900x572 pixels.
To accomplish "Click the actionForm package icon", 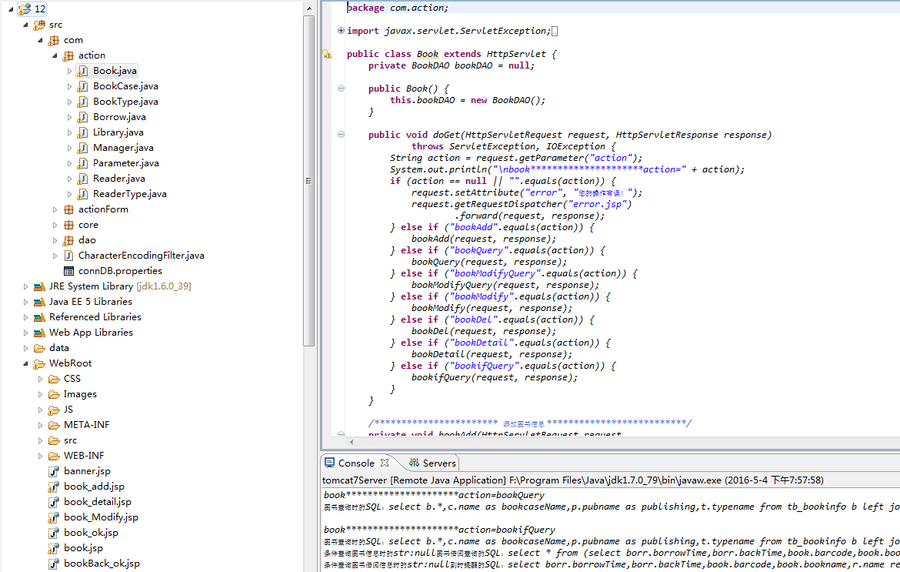I will (x=68, y=210).
